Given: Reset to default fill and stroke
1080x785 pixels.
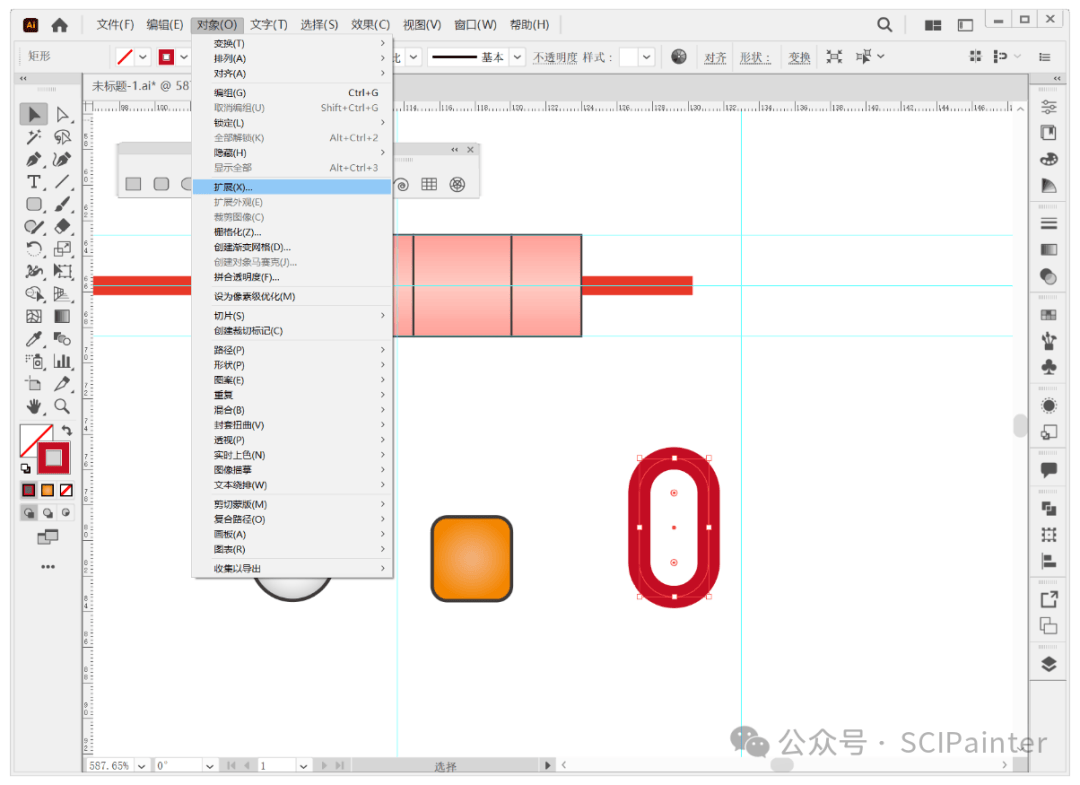Looking at the screenshot, I should 25,469.
